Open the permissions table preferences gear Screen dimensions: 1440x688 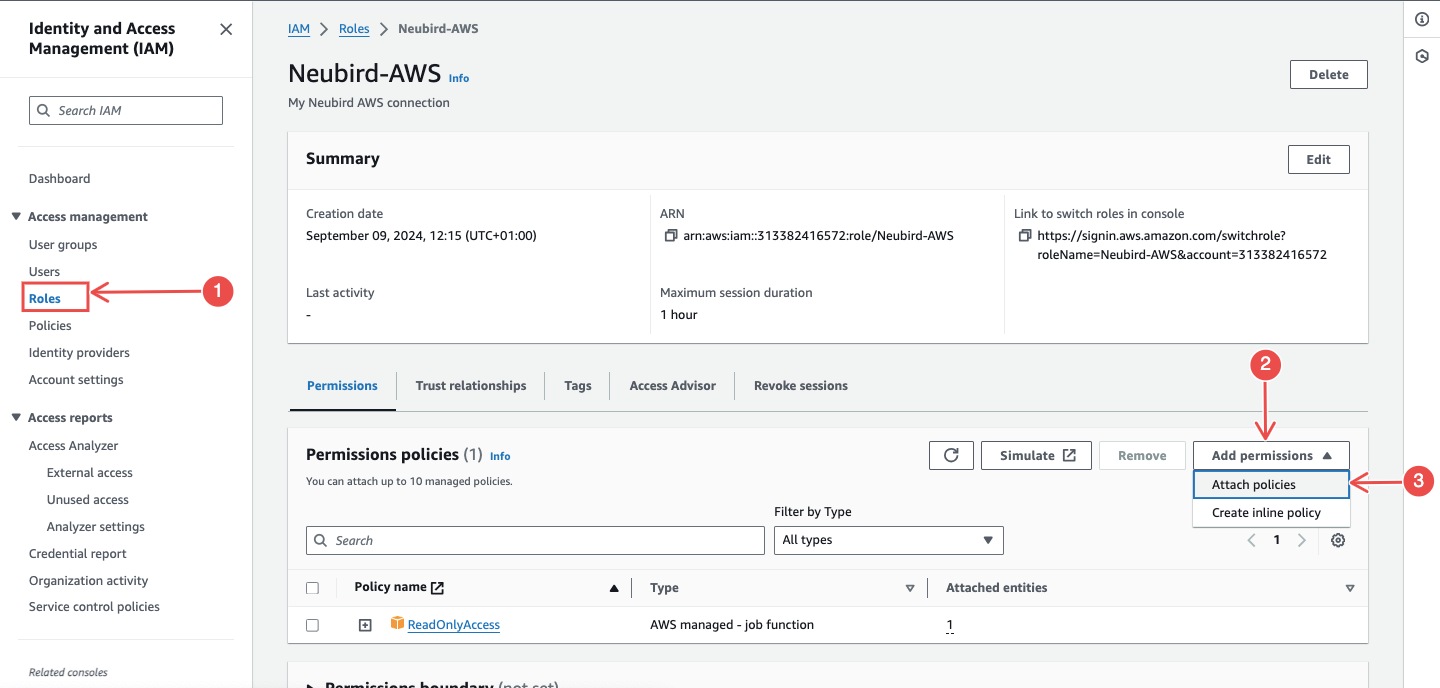pyautogui.click(x=1338, y=540)
